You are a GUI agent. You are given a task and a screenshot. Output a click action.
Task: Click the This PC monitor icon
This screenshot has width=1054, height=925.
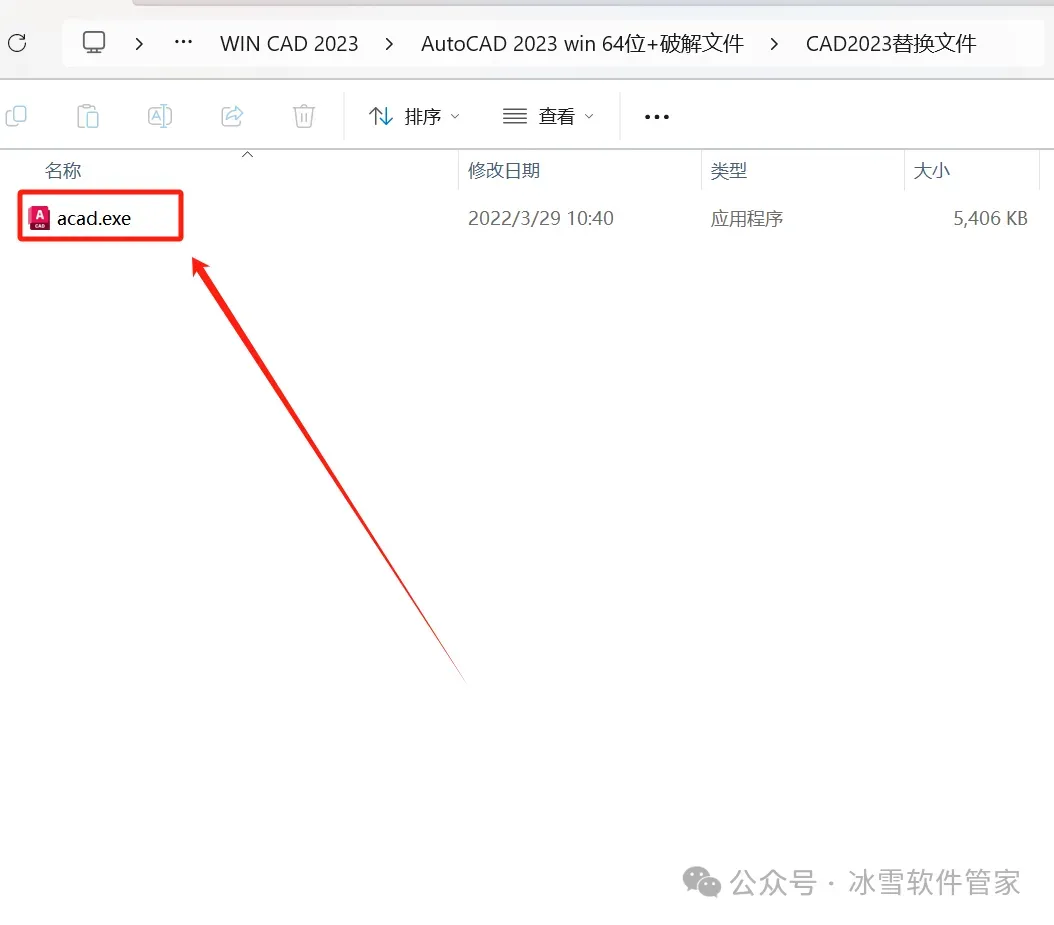[94, 43]
